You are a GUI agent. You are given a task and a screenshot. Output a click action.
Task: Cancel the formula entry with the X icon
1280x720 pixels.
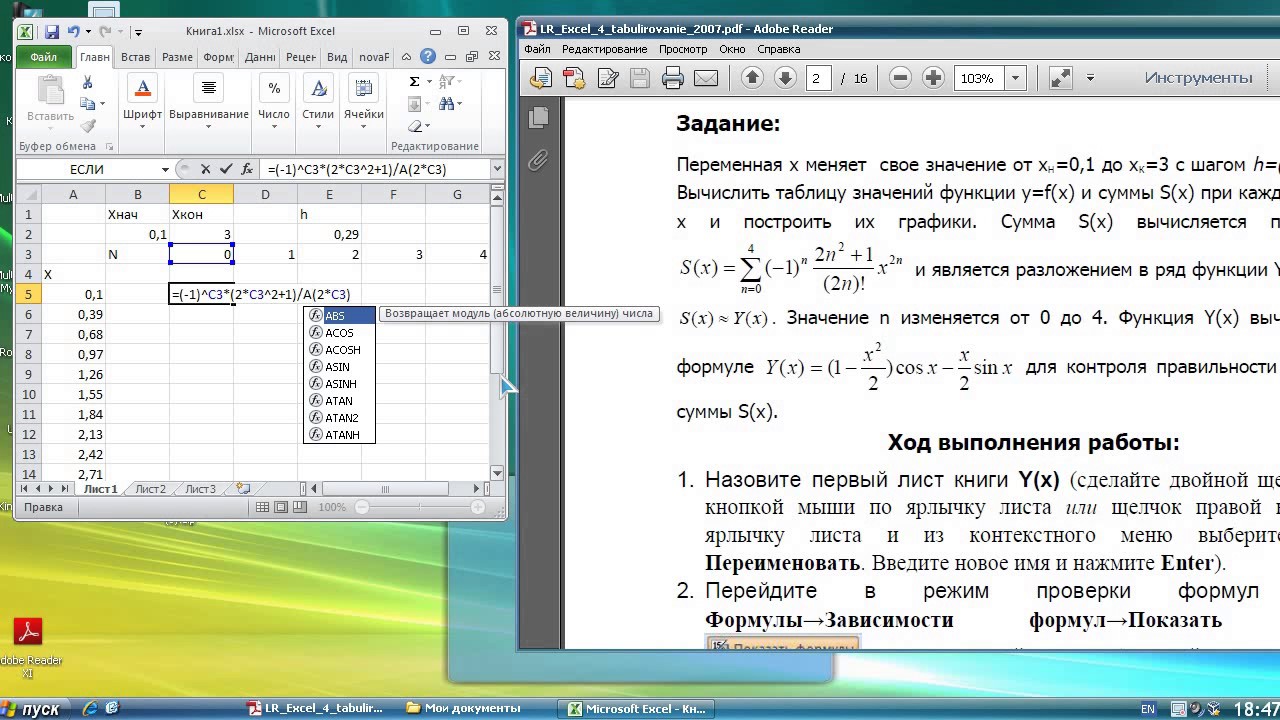click(x=206, y=169)
